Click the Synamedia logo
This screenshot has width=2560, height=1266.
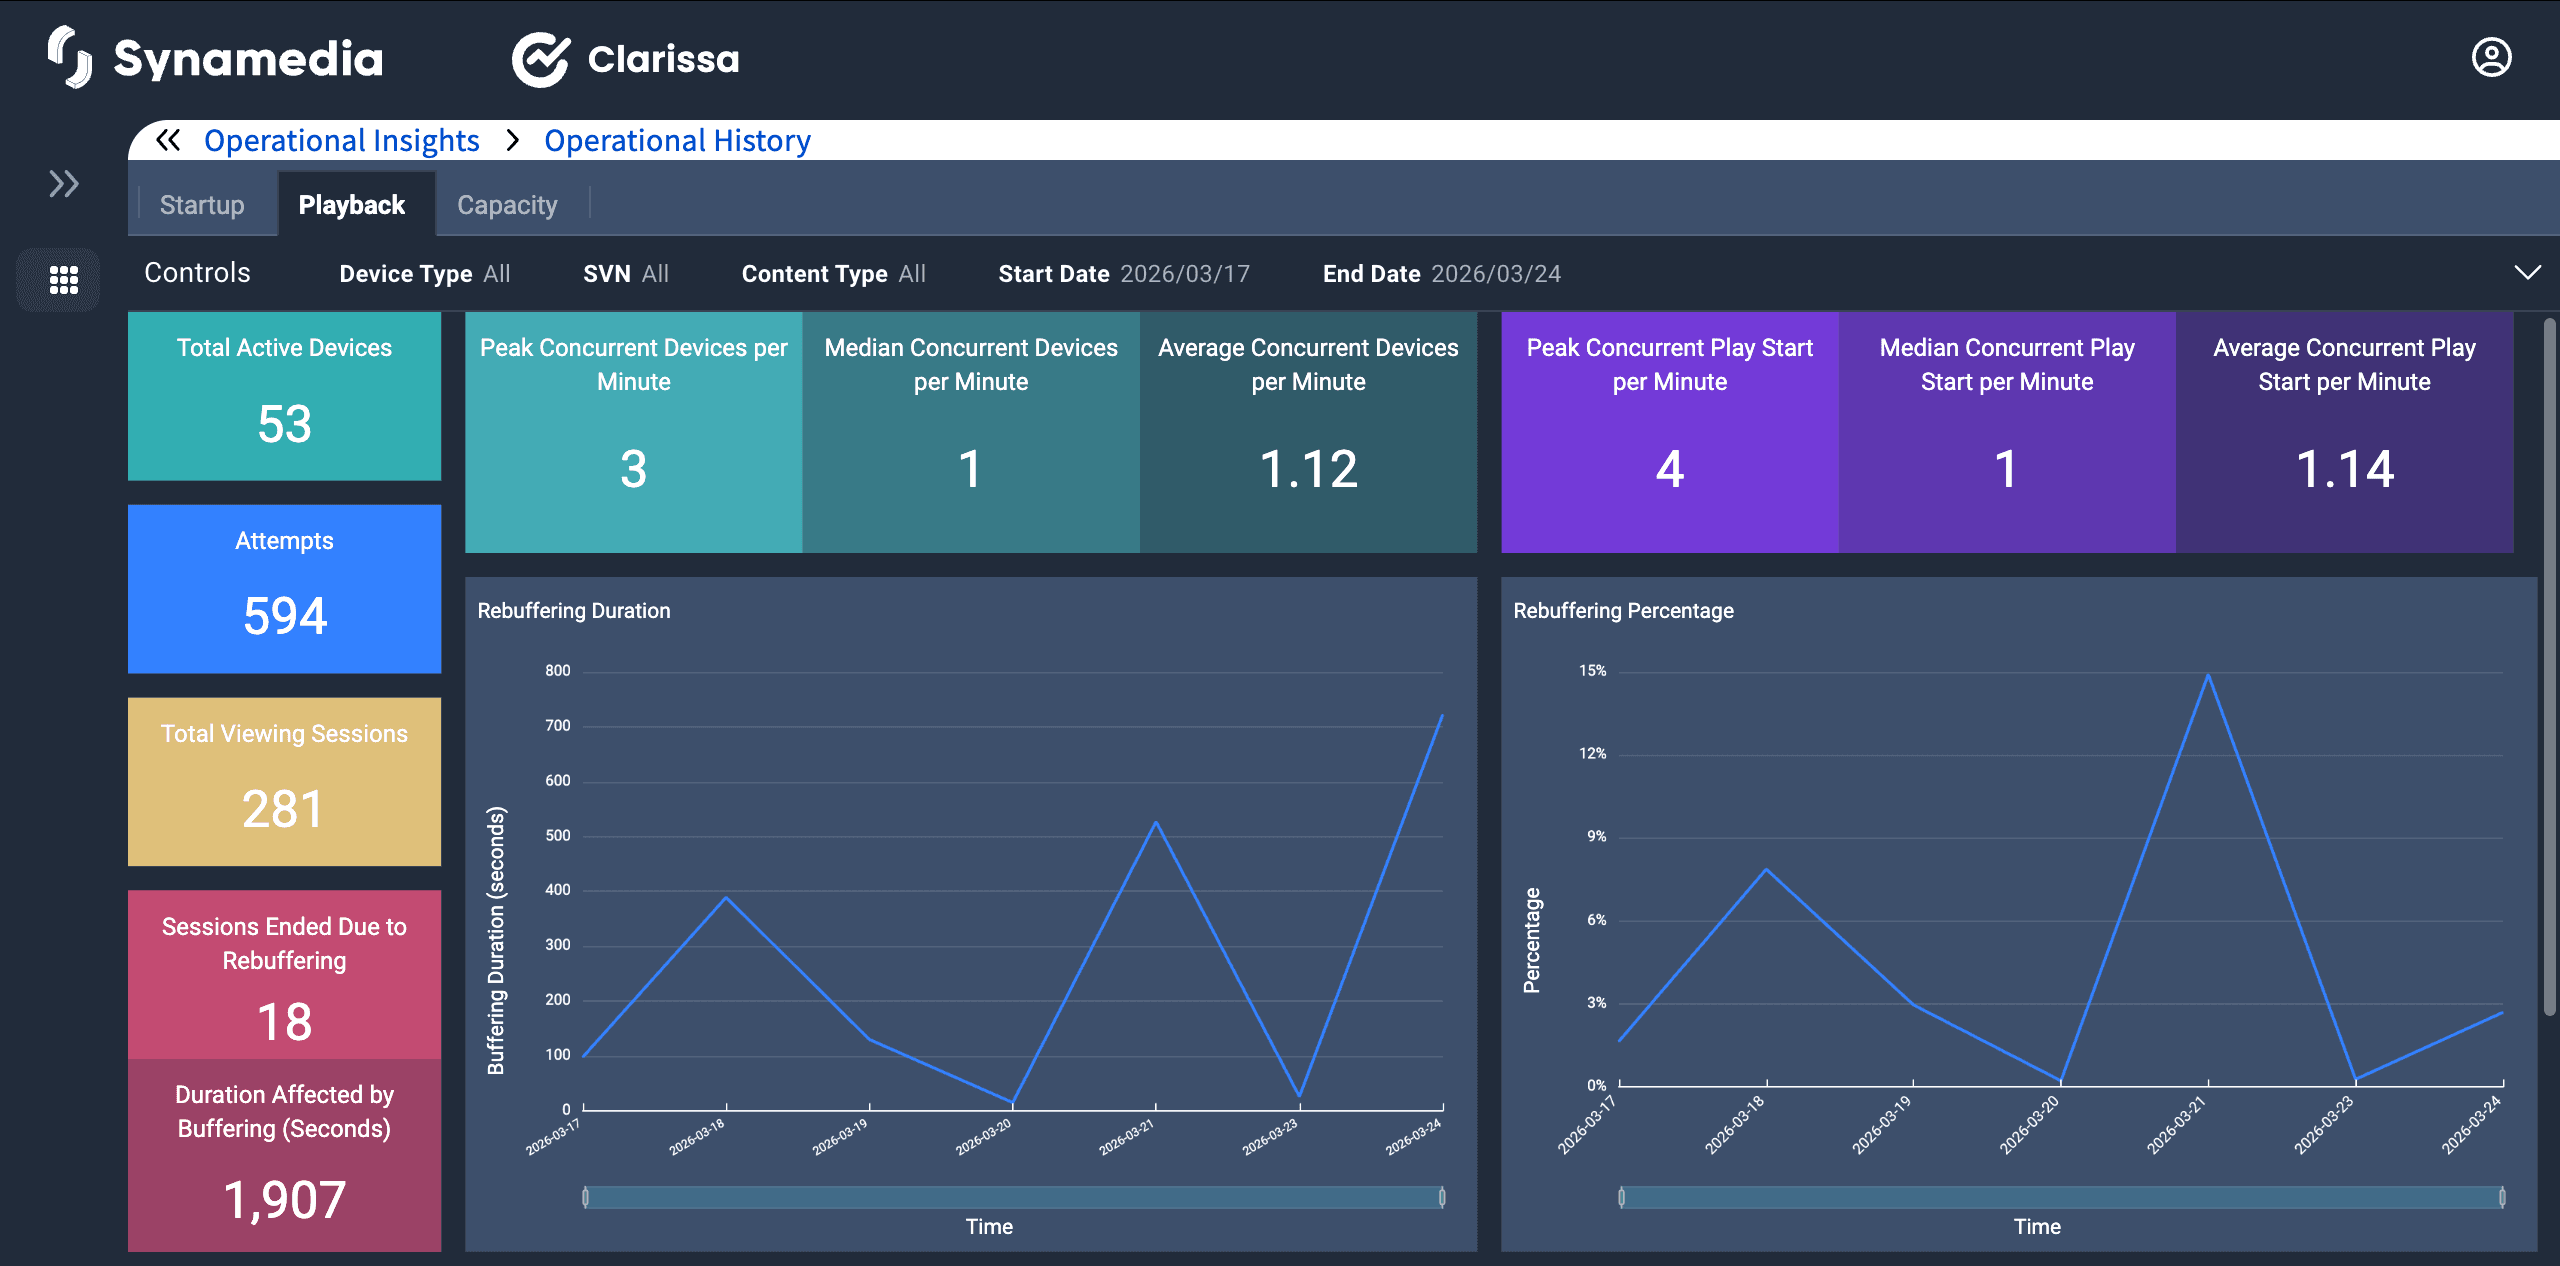coord(216,58)
